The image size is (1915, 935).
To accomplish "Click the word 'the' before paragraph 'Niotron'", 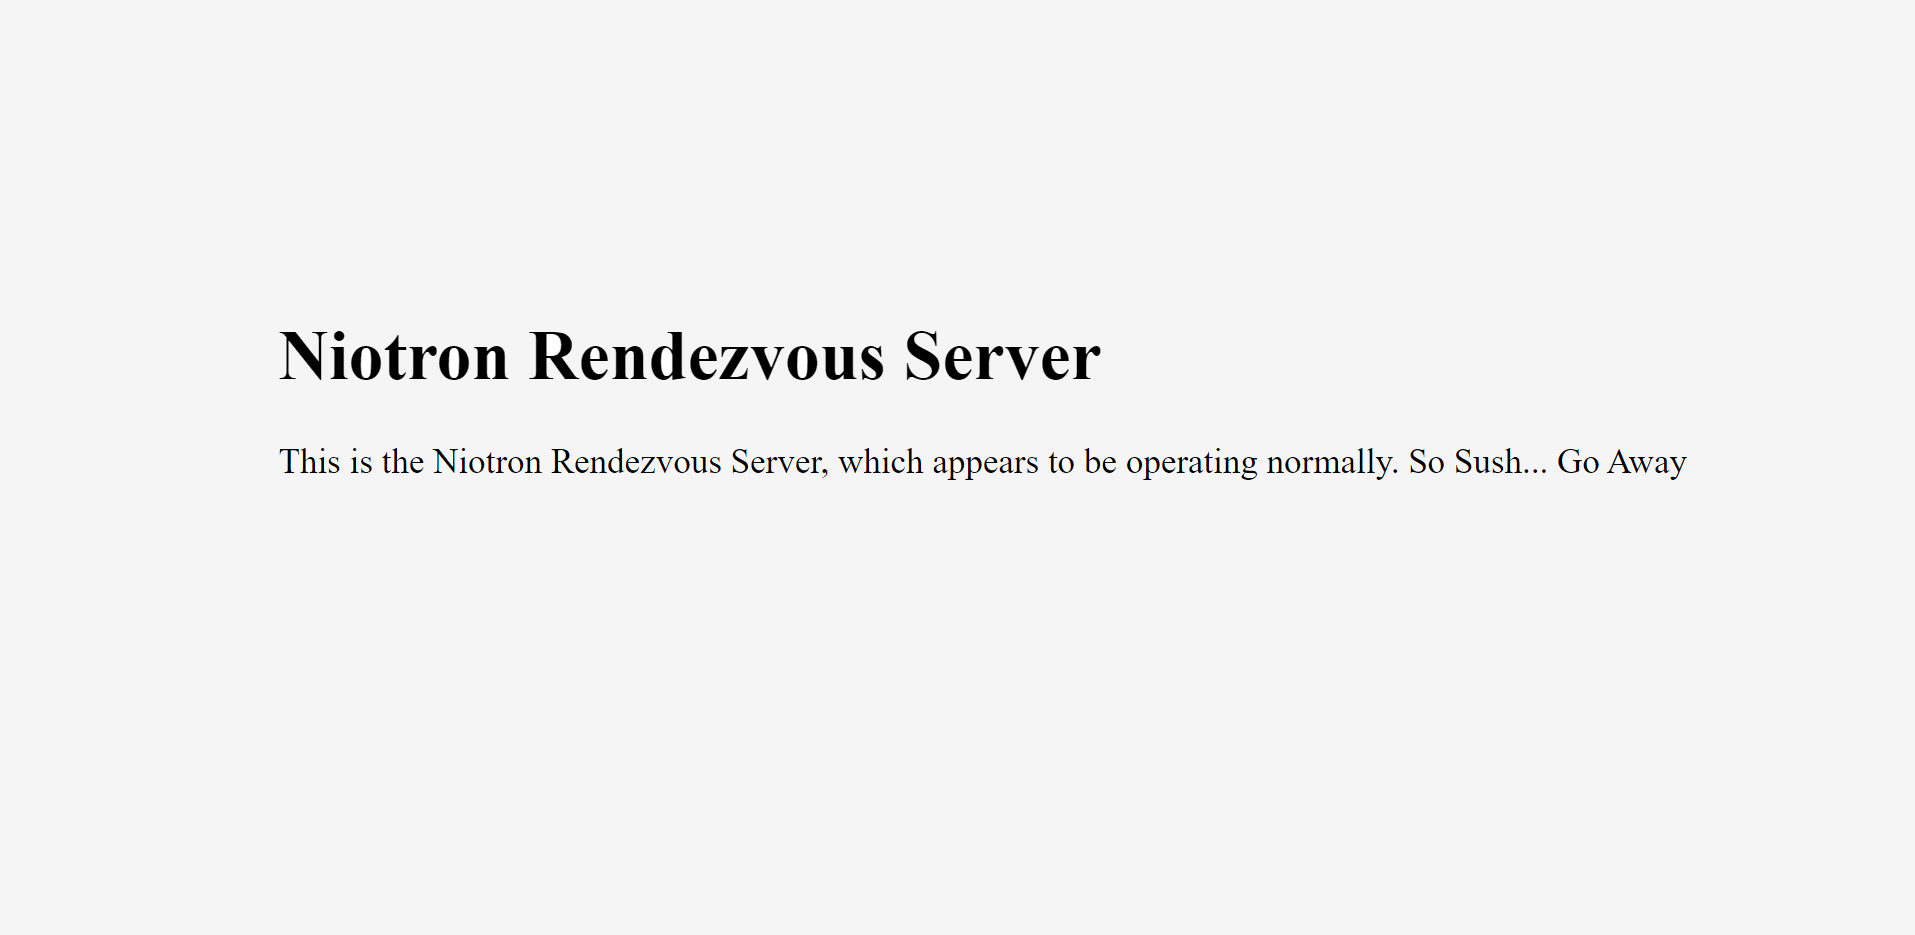I will click(x=403, y=462).
